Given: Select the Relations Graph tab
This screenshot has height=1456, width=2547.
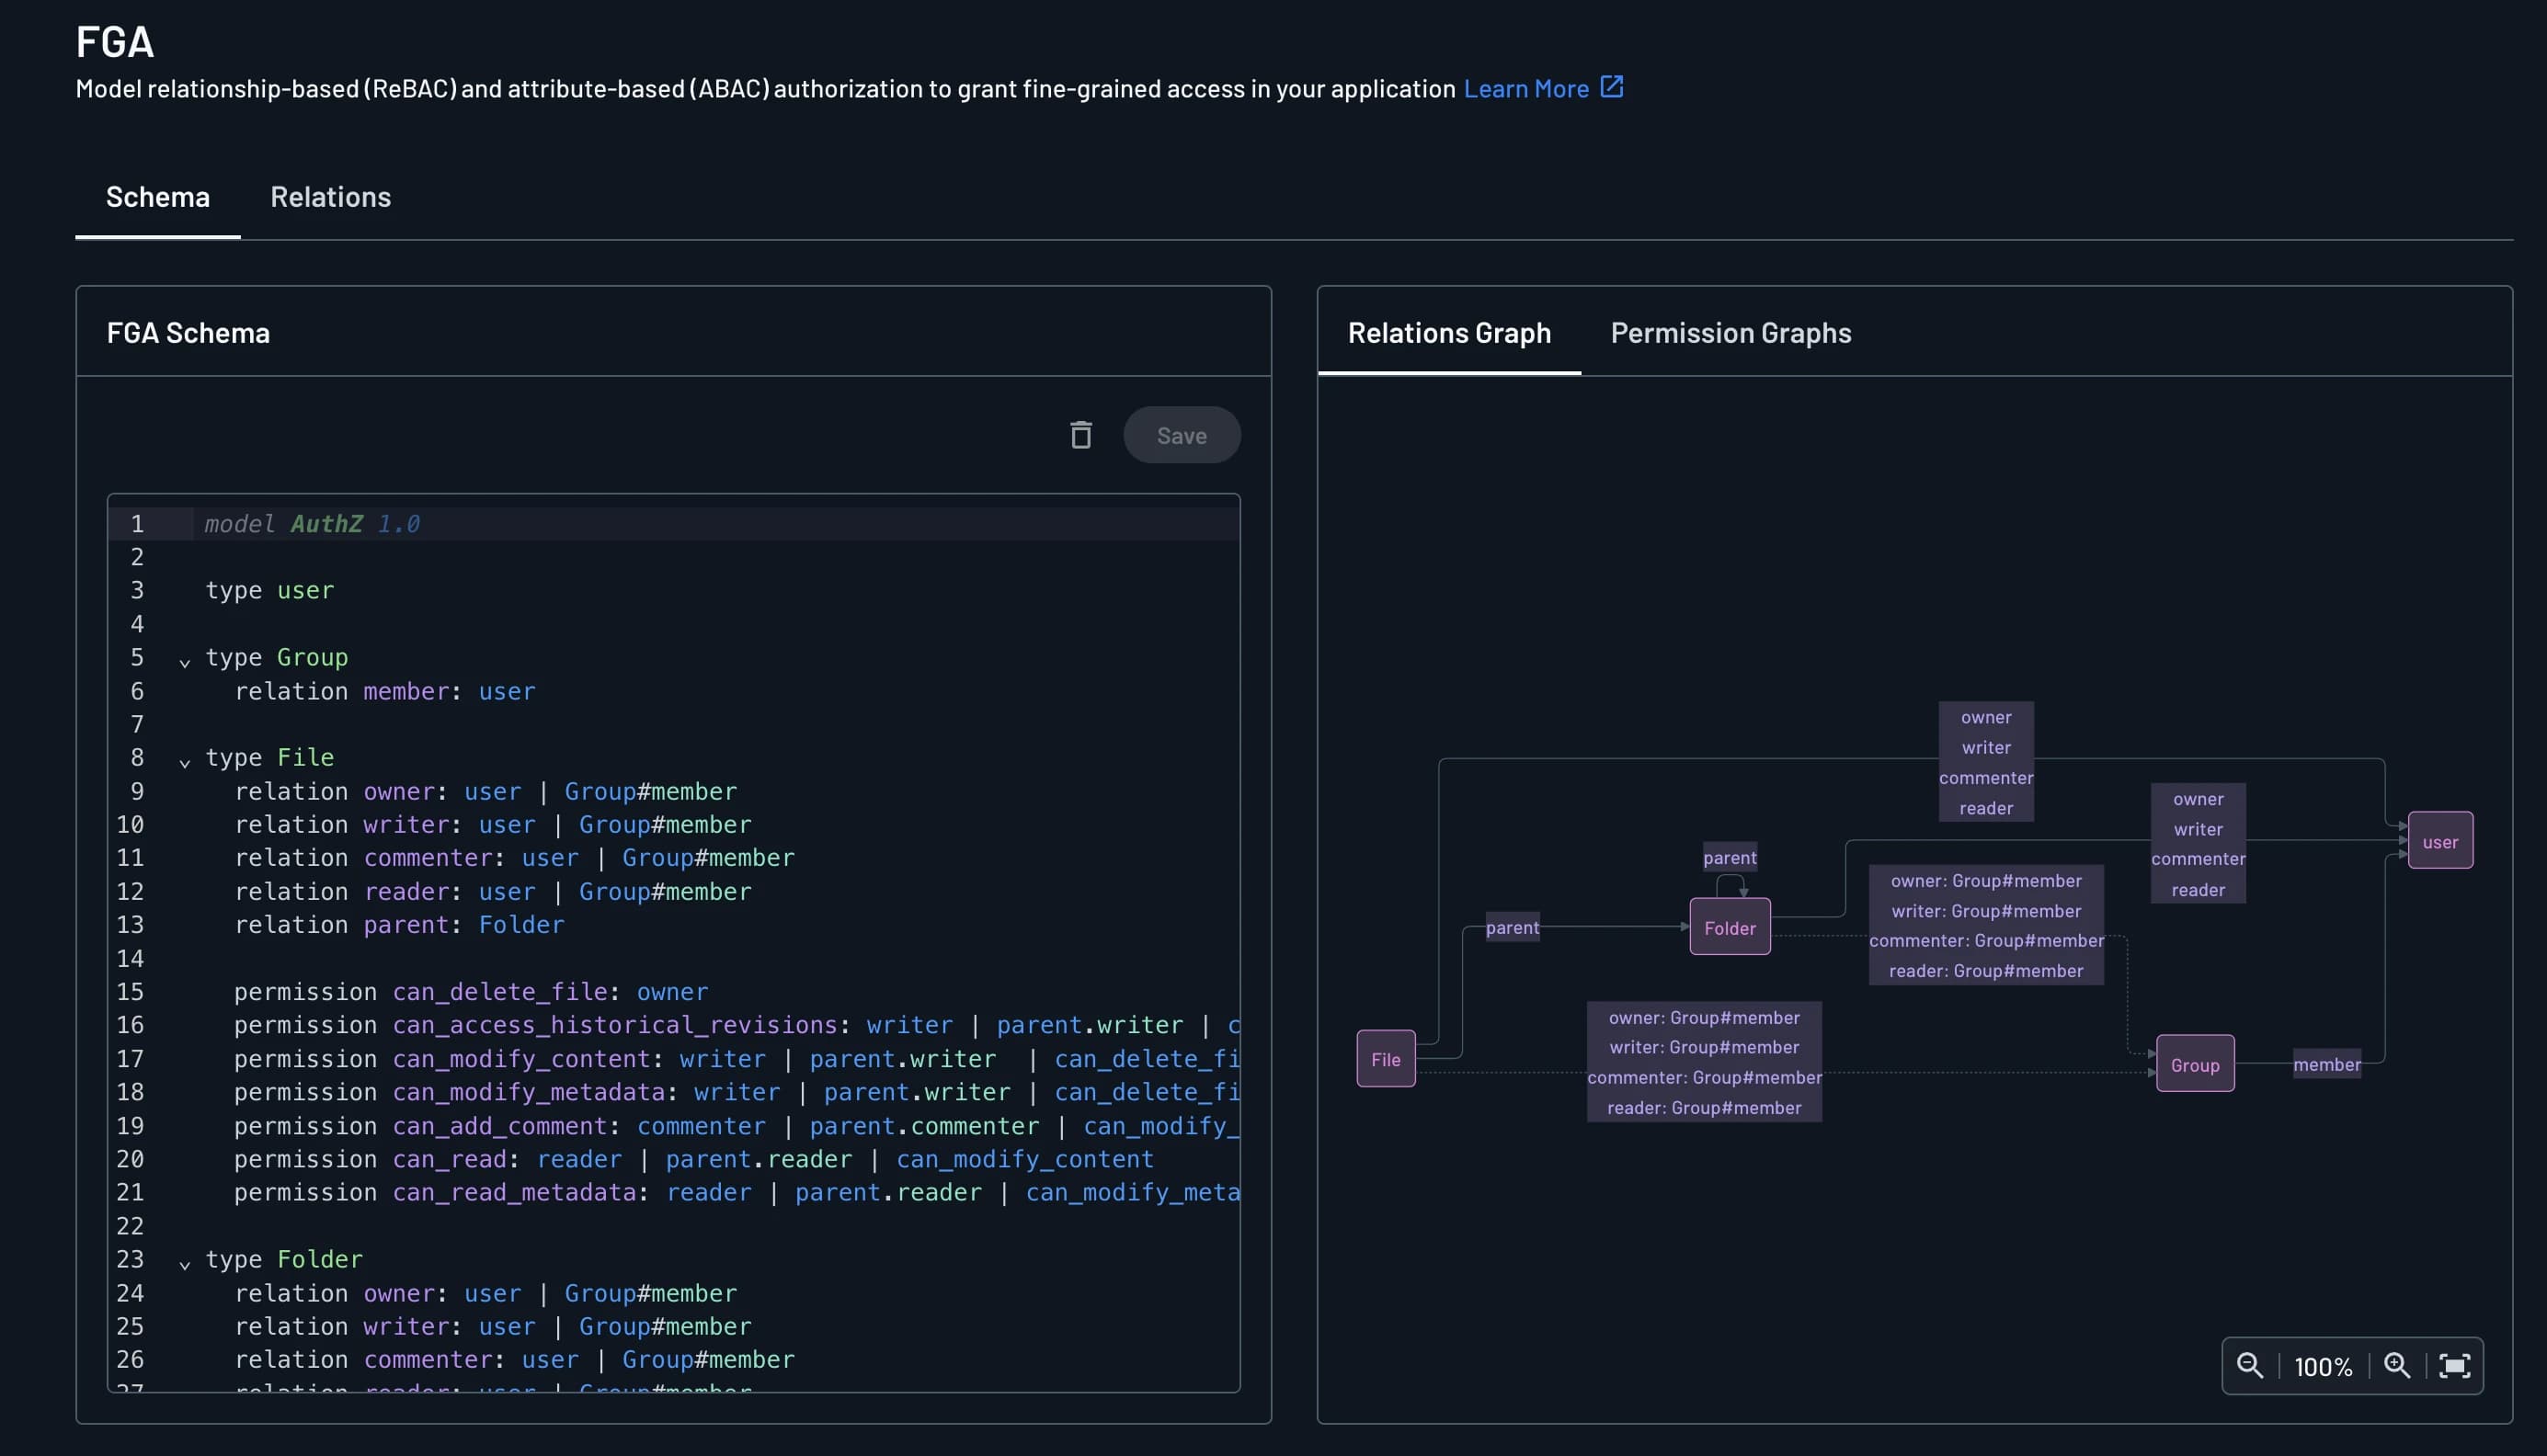Looking at the screenshot, I should (1449, 333).
